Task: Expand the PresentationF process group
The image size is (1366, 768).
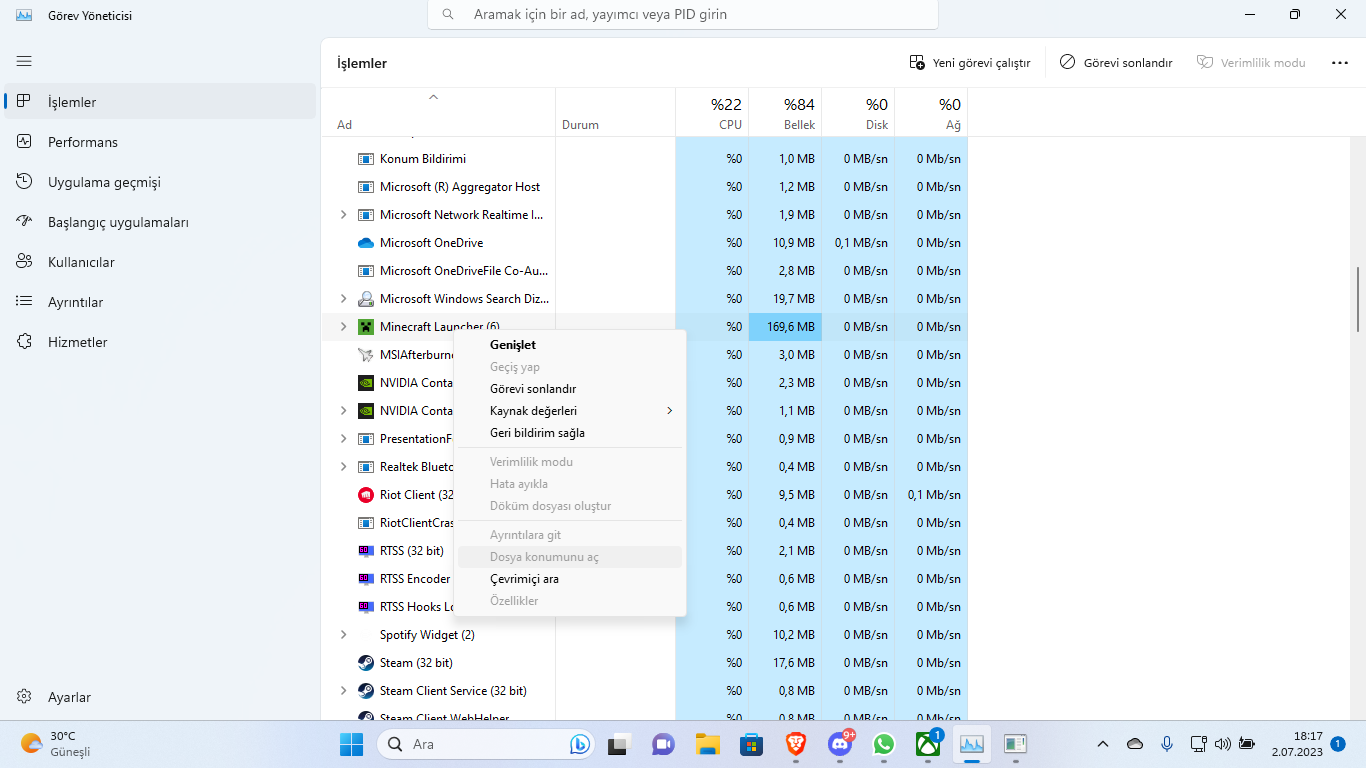Action: click(x=343, y=439)
